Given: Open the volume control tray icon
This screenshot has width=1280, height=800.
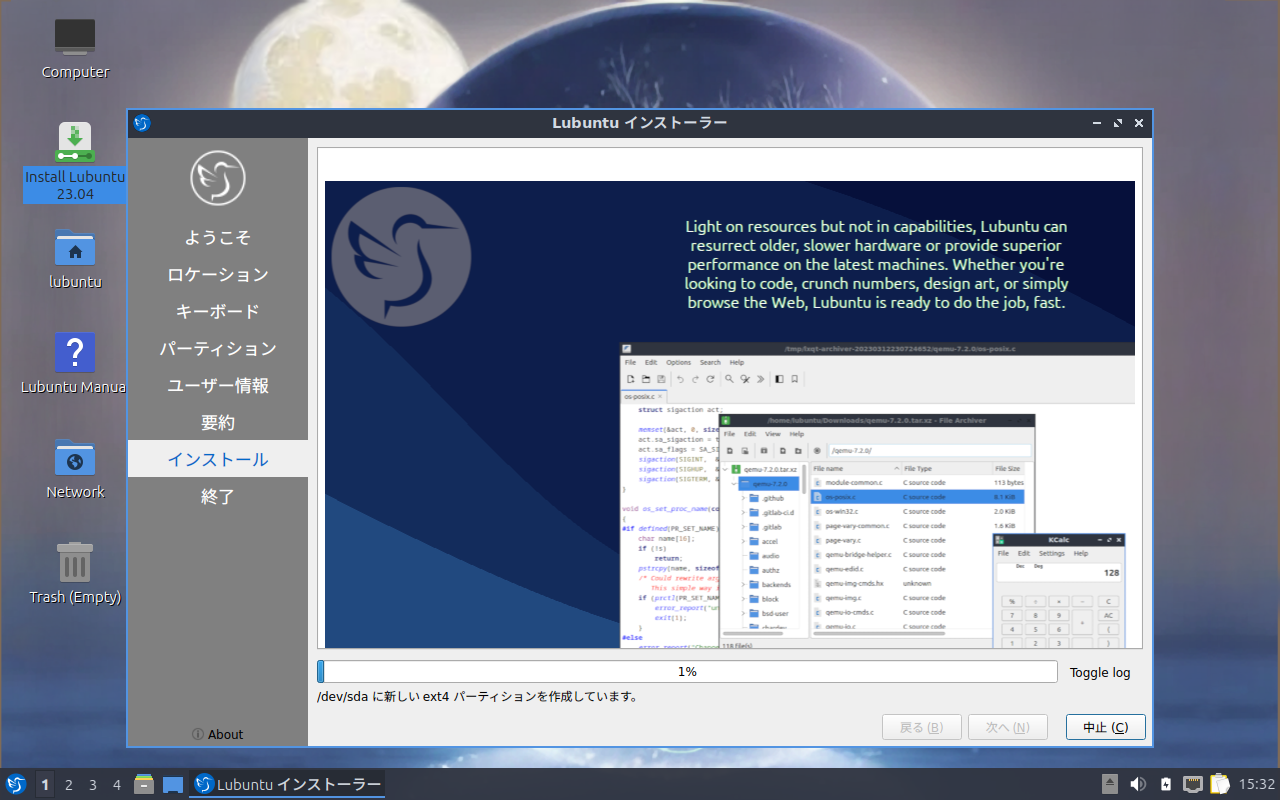Looking at the screenshot, I should [1137, 784].
